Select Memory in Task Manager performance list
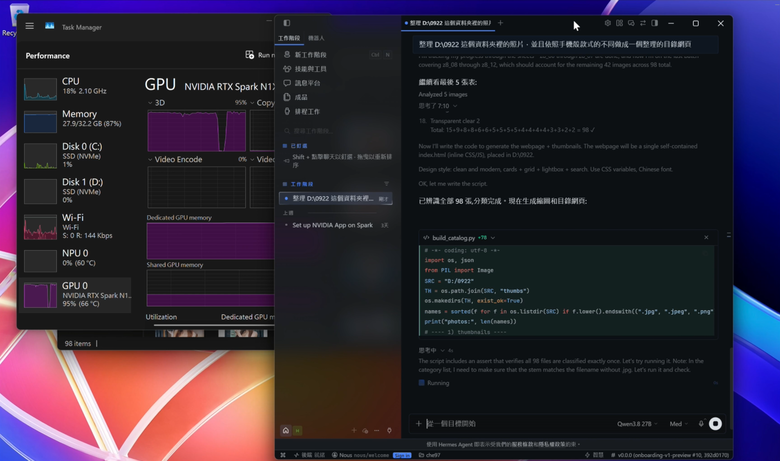Screen dimensions: 780x461 point(76,119)
